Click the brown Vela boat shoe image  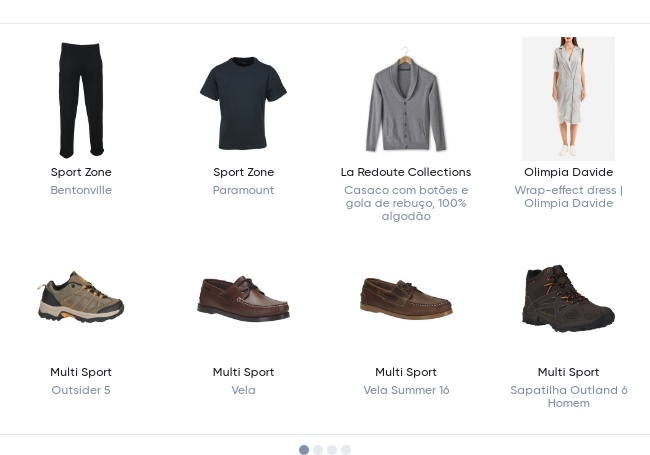pos(243,298)
